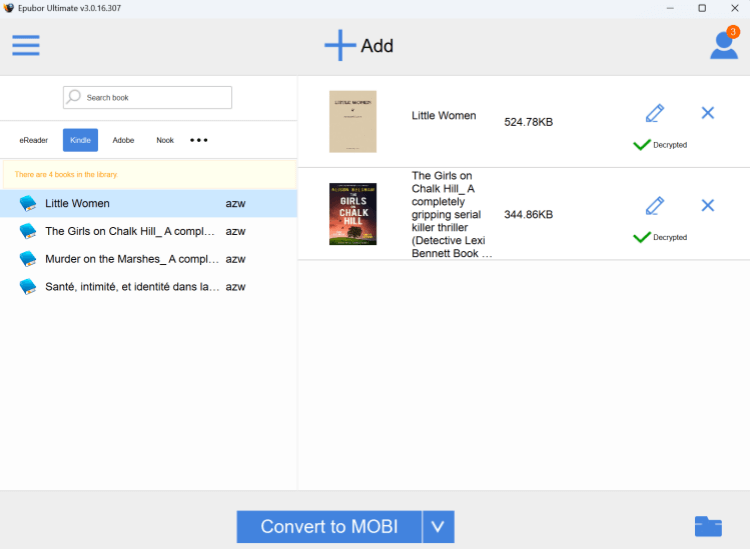Click the long Girls on Chalk Hill title text
Screen dimensions: 750x549
tap(452, 214)
